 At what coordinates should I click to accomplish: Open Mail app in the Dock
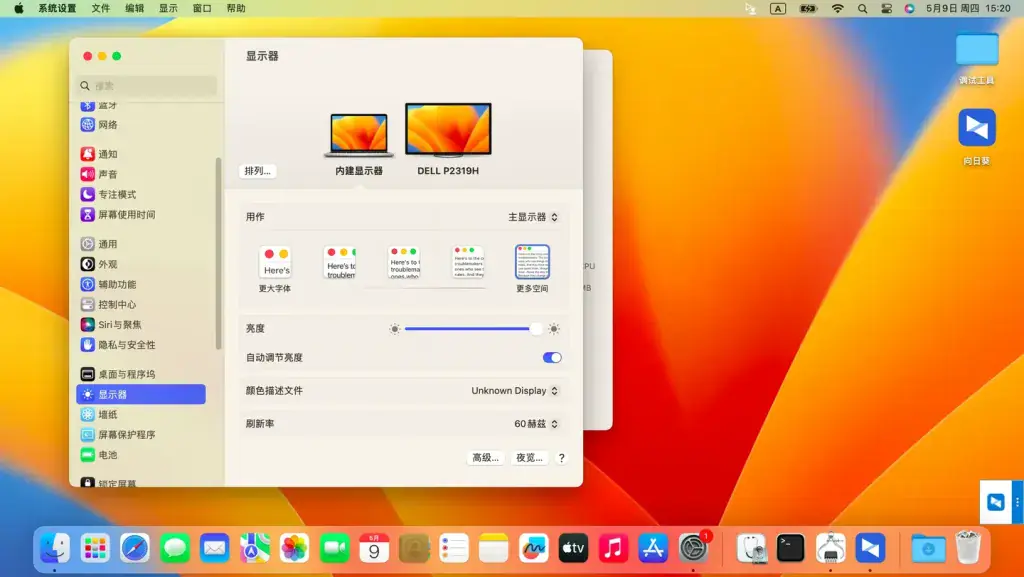pos(214,548)
